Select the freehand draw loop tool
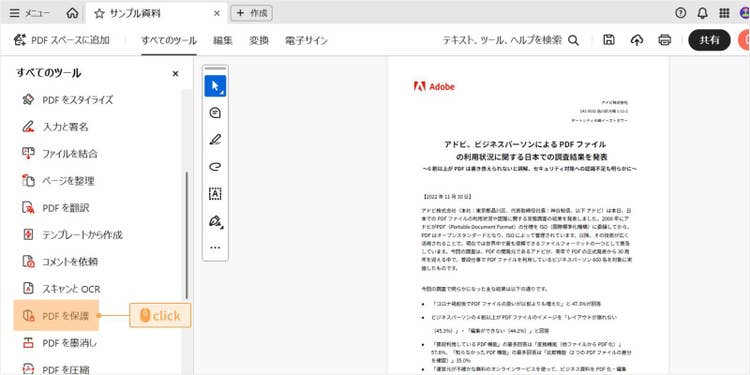 (215, 166)
